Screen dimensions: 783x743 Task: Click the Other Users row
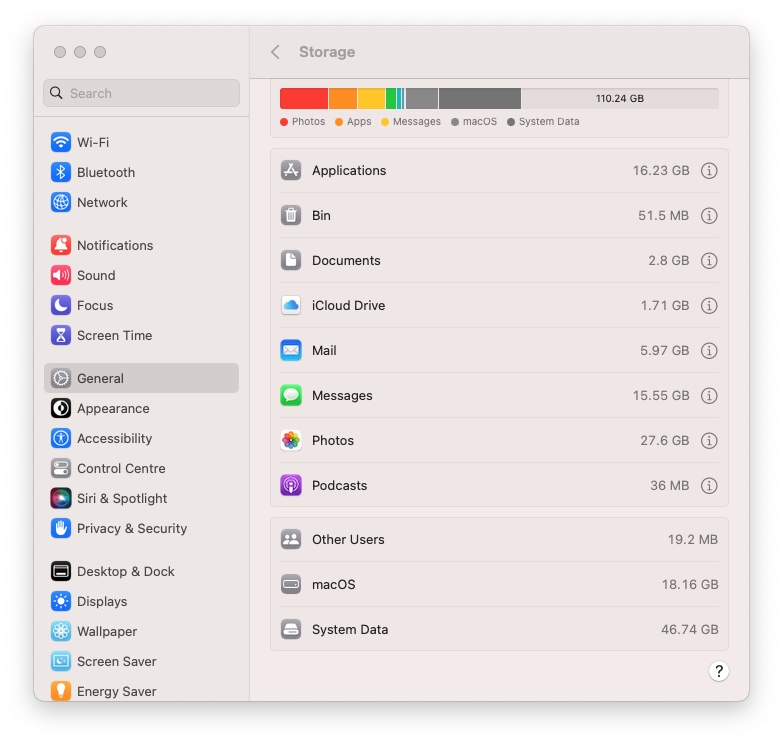[x=499, y=539]
